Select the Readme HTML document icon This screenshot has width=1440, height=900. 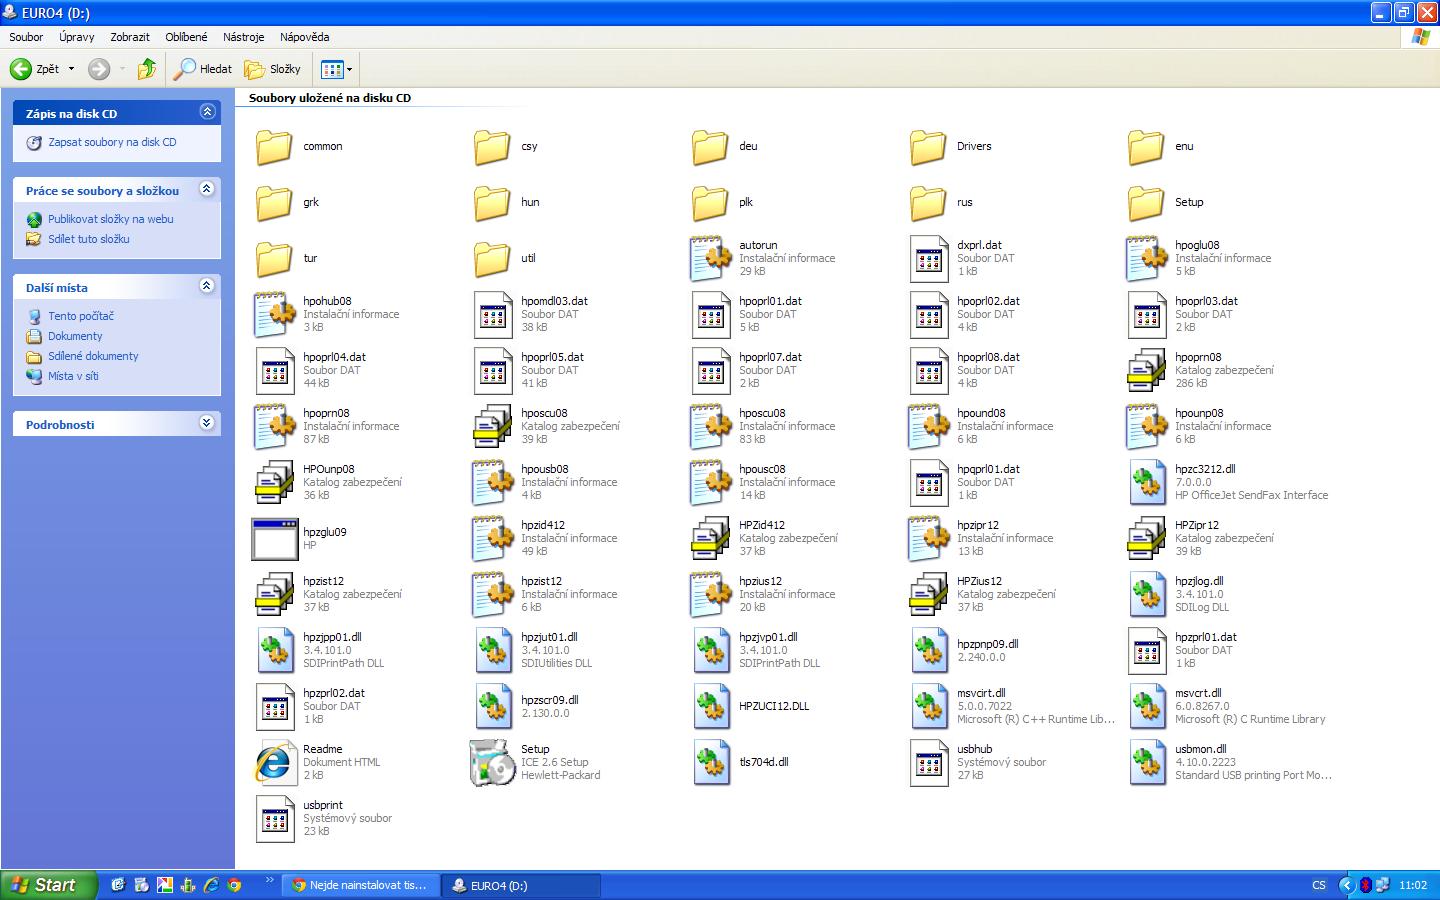pos(274,763)
